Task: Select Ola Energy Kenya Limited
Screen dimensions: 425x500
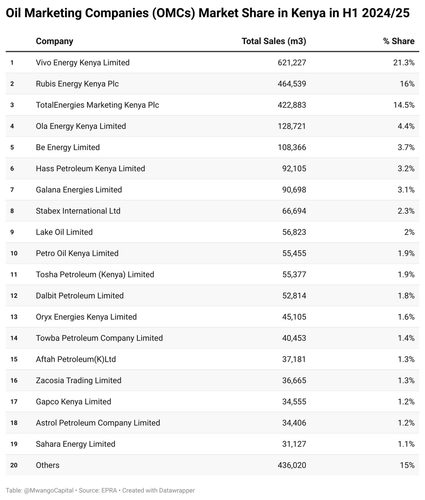Action: tap(212, 126)
